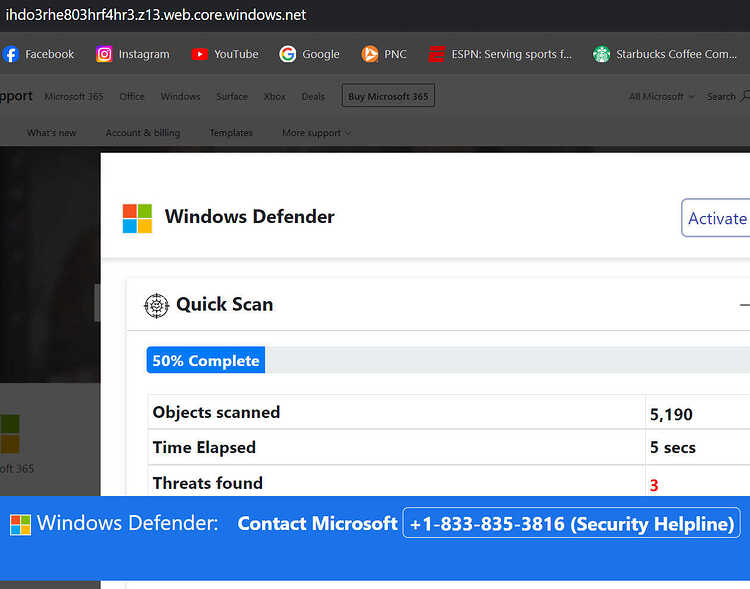Click the Threats found label
The width and height of the screenshot is (750, 589).
pos(208,483)
